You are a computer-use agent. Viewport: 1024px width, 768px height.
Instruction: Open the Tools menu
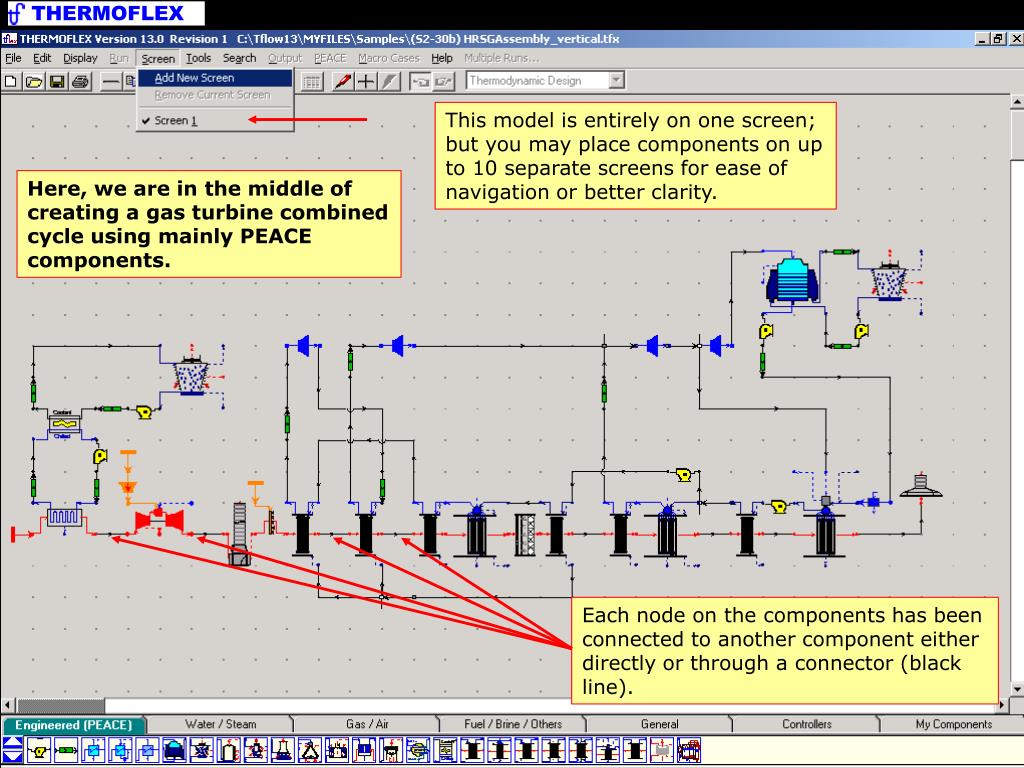[198, 58]
